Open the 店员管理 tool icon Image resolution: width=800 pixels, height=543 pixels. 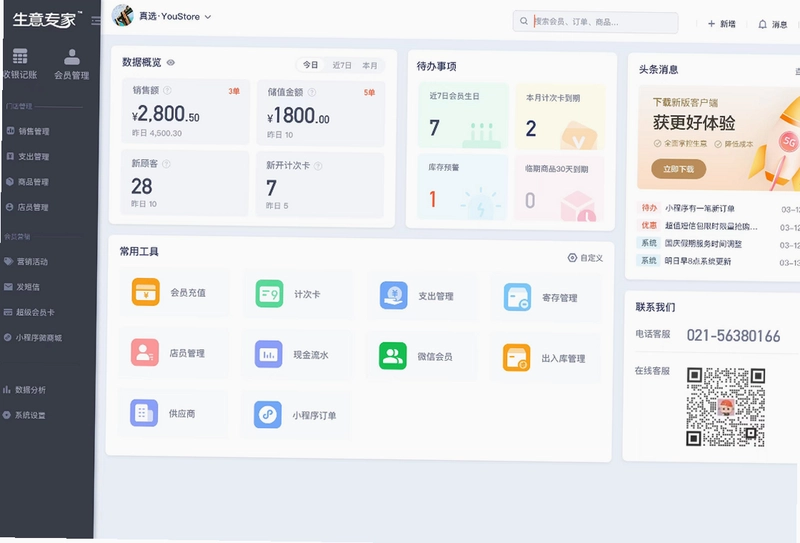click(x=145, y=352)
